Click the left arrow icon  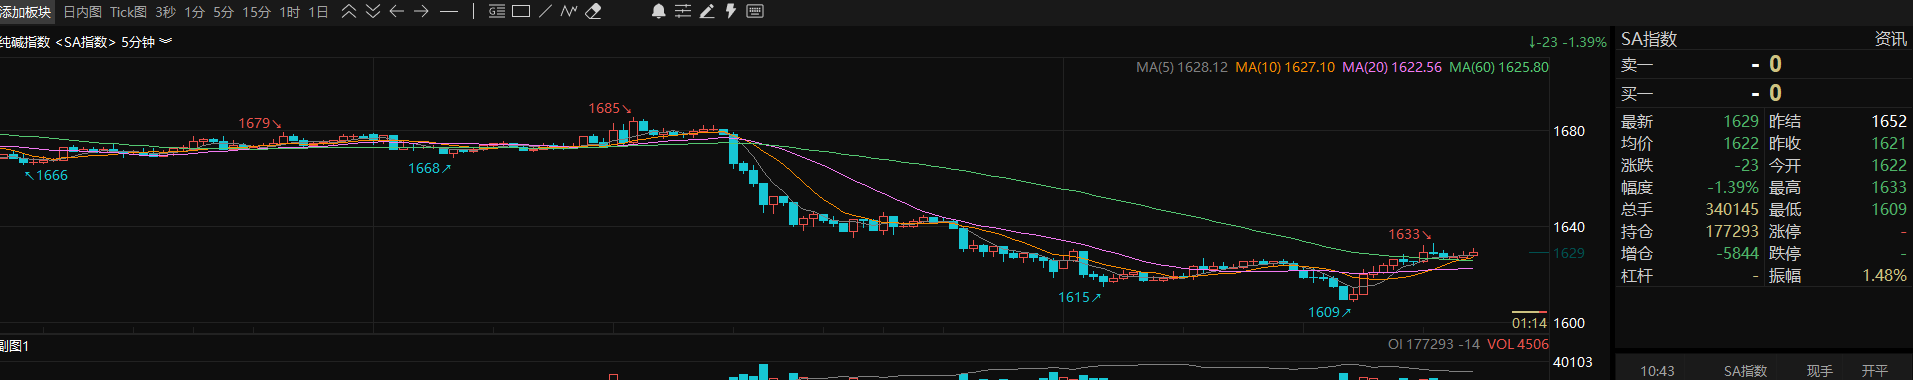pyautogui.click(x=397, y=12)
